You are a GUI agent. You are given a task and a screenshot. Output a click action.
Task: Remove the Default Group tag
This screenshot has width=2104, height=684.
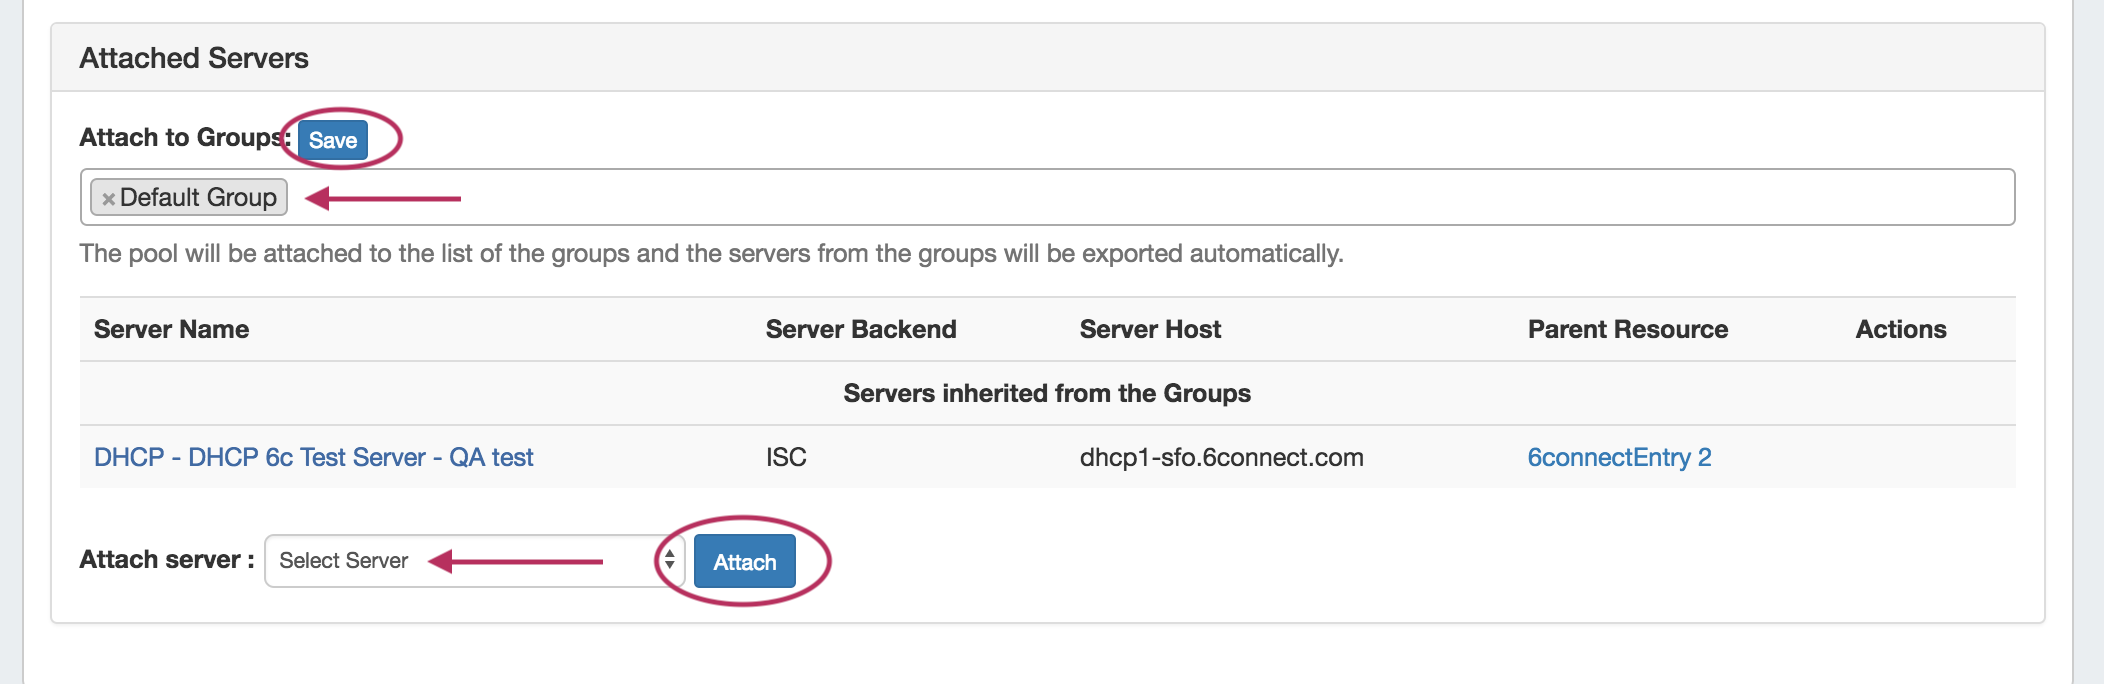(x=108, y=198)
